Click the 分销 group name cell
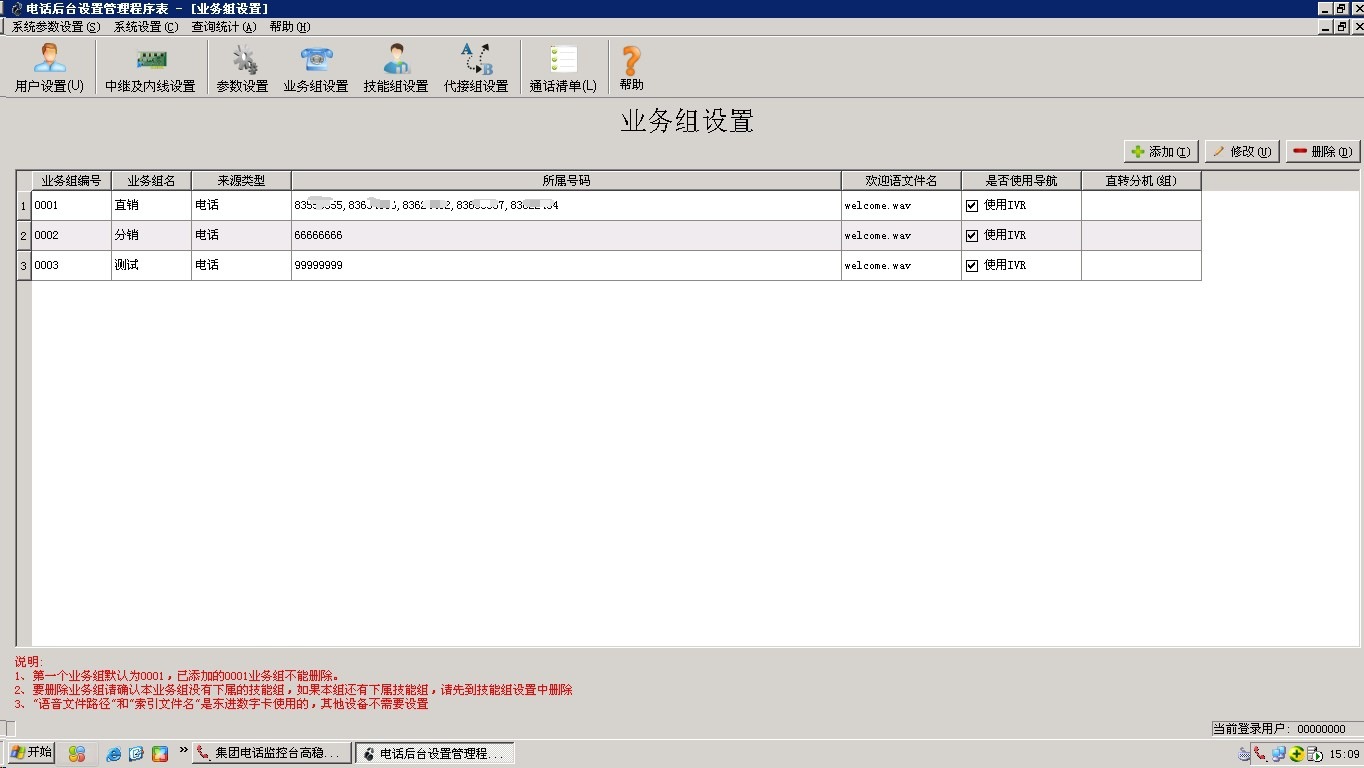This screenshot has height=768, width=1364. [151, 236]
